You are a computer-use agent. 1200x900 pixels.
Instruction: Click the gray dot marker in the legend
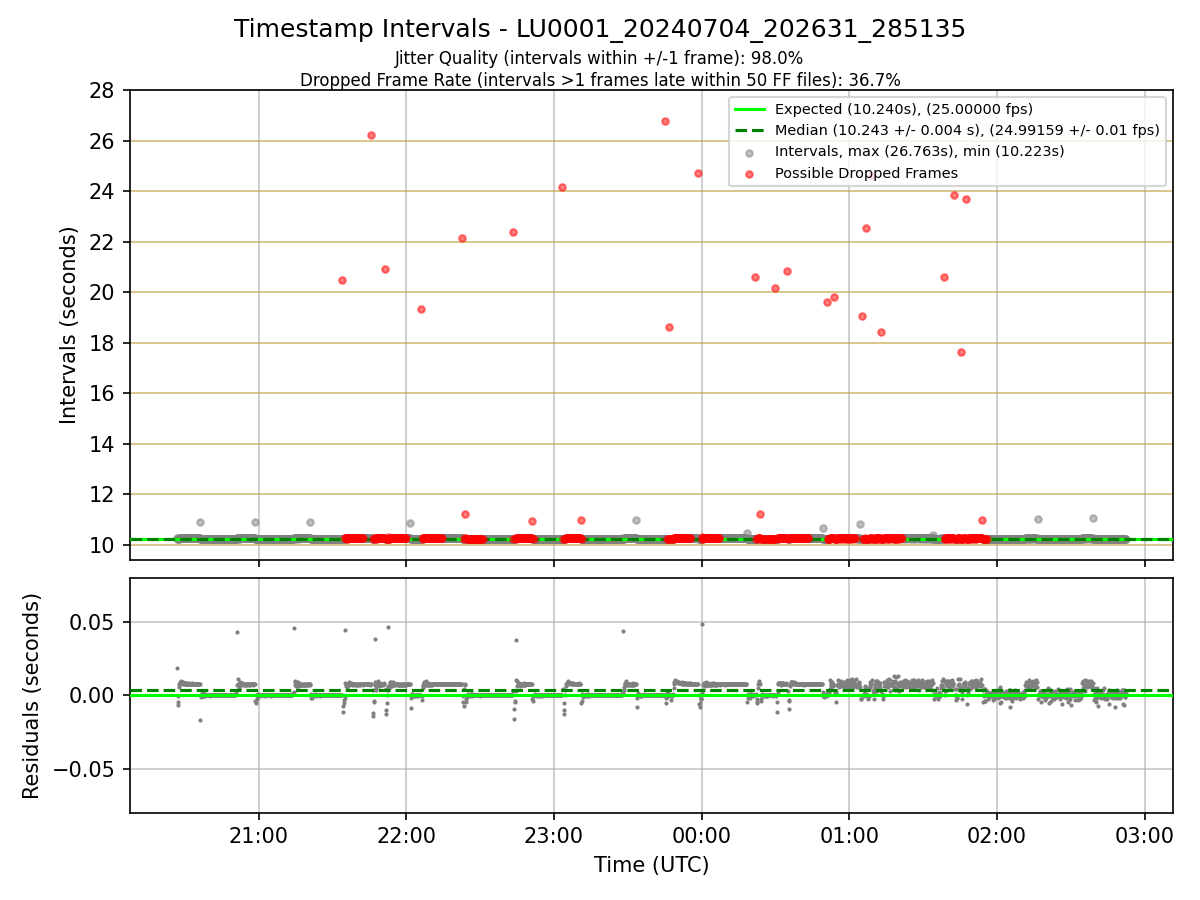pos(750,152)
